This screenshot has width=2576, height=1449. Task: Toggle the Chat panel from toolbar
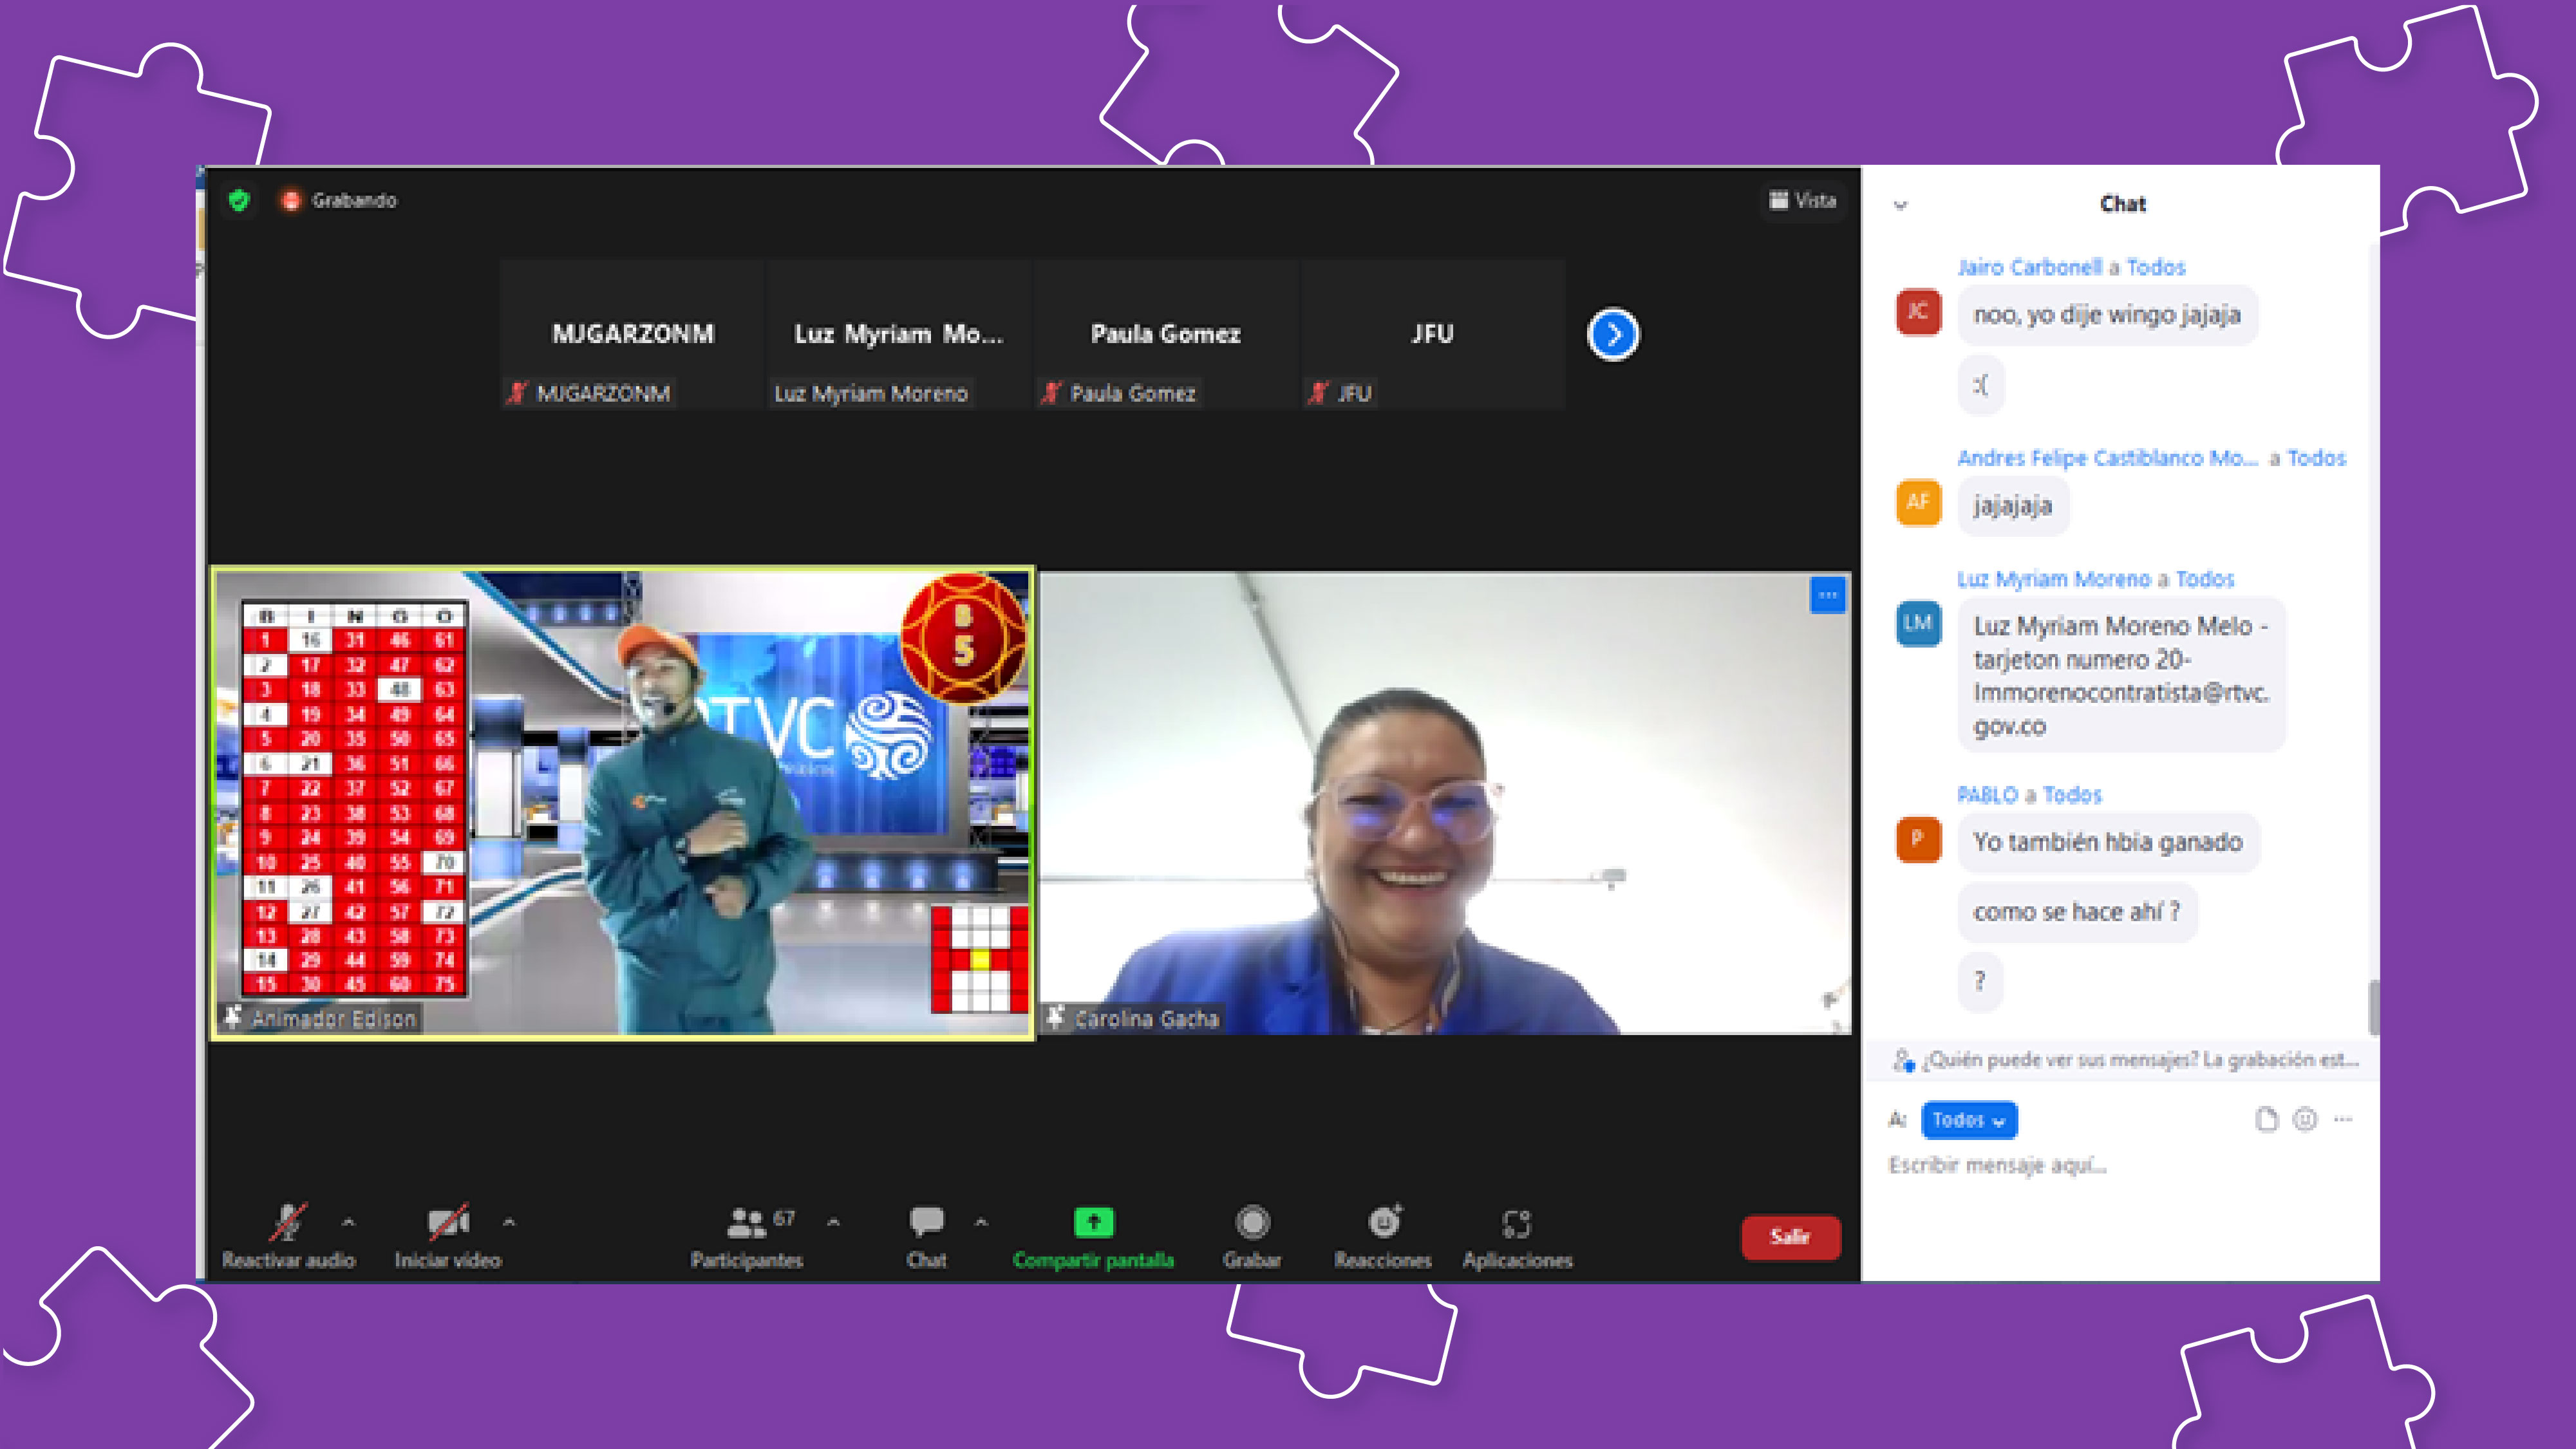click(x=926, y=1222)
